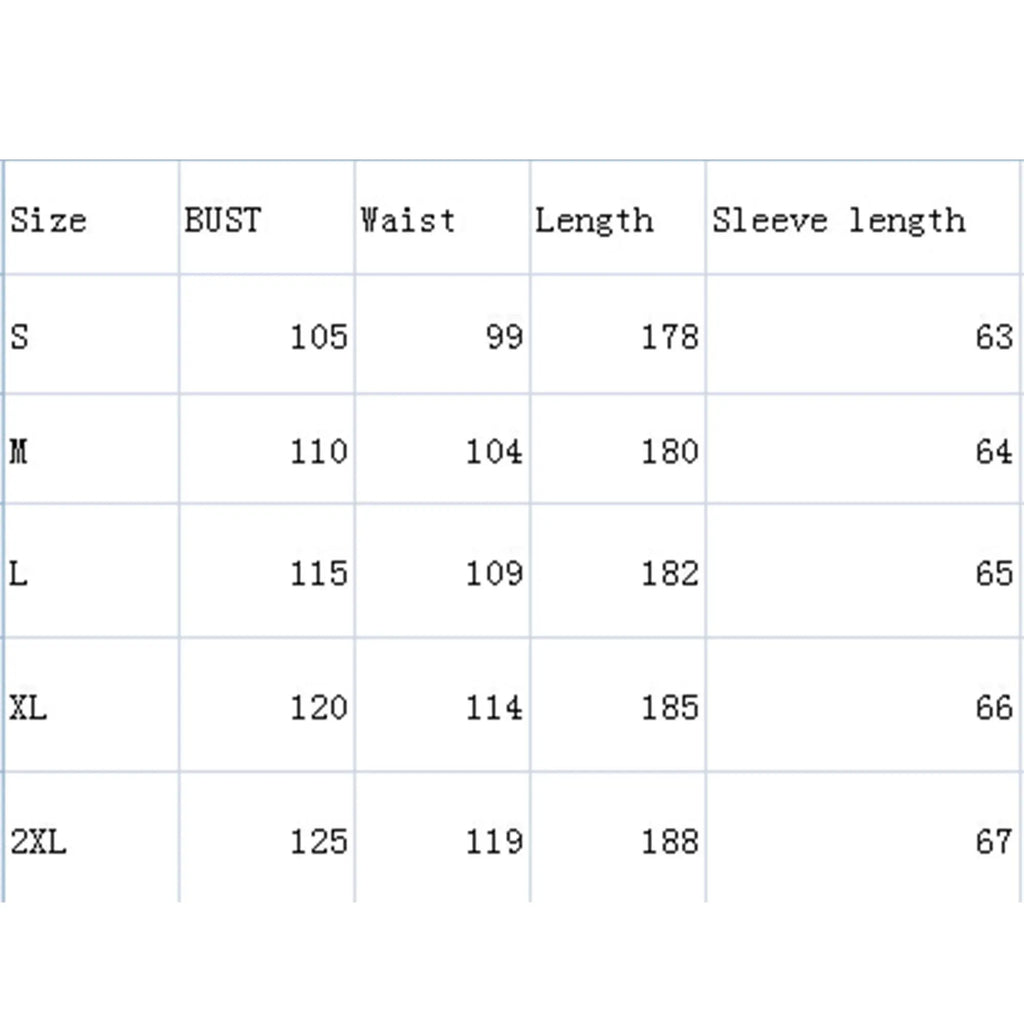Click the bust value 105
Viewport: 1024px width, 1024px height.
tap(319, 337)
